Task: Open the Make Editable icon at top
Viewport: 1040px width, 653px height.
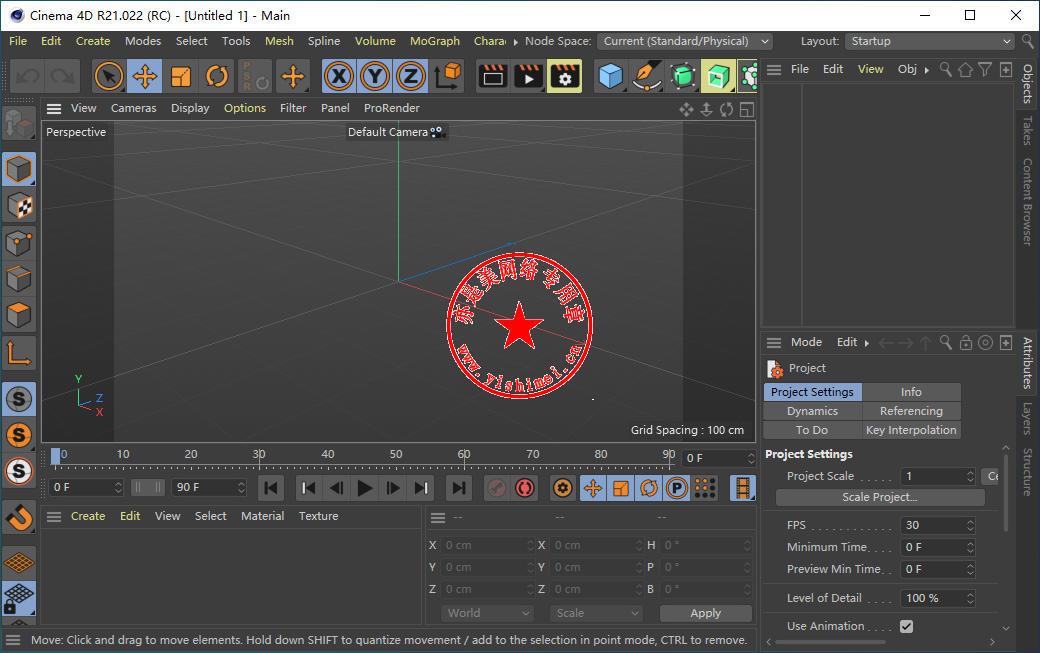Action: pyautogui.click(x=19, y=123)
